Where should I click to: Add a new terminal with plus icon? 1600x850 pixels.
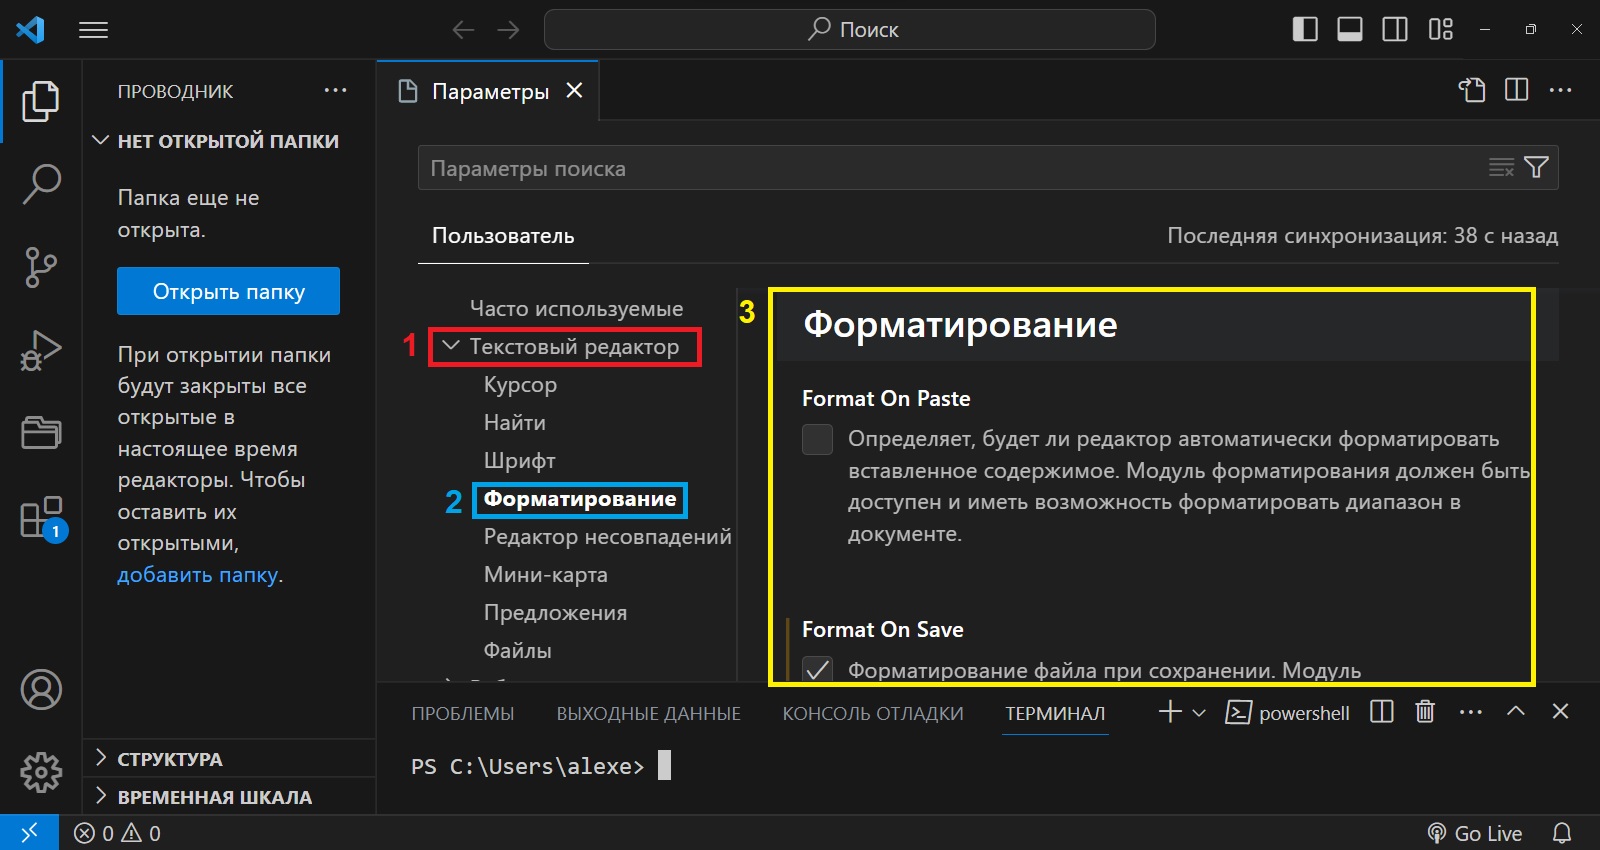click(x=1170, y=712)
